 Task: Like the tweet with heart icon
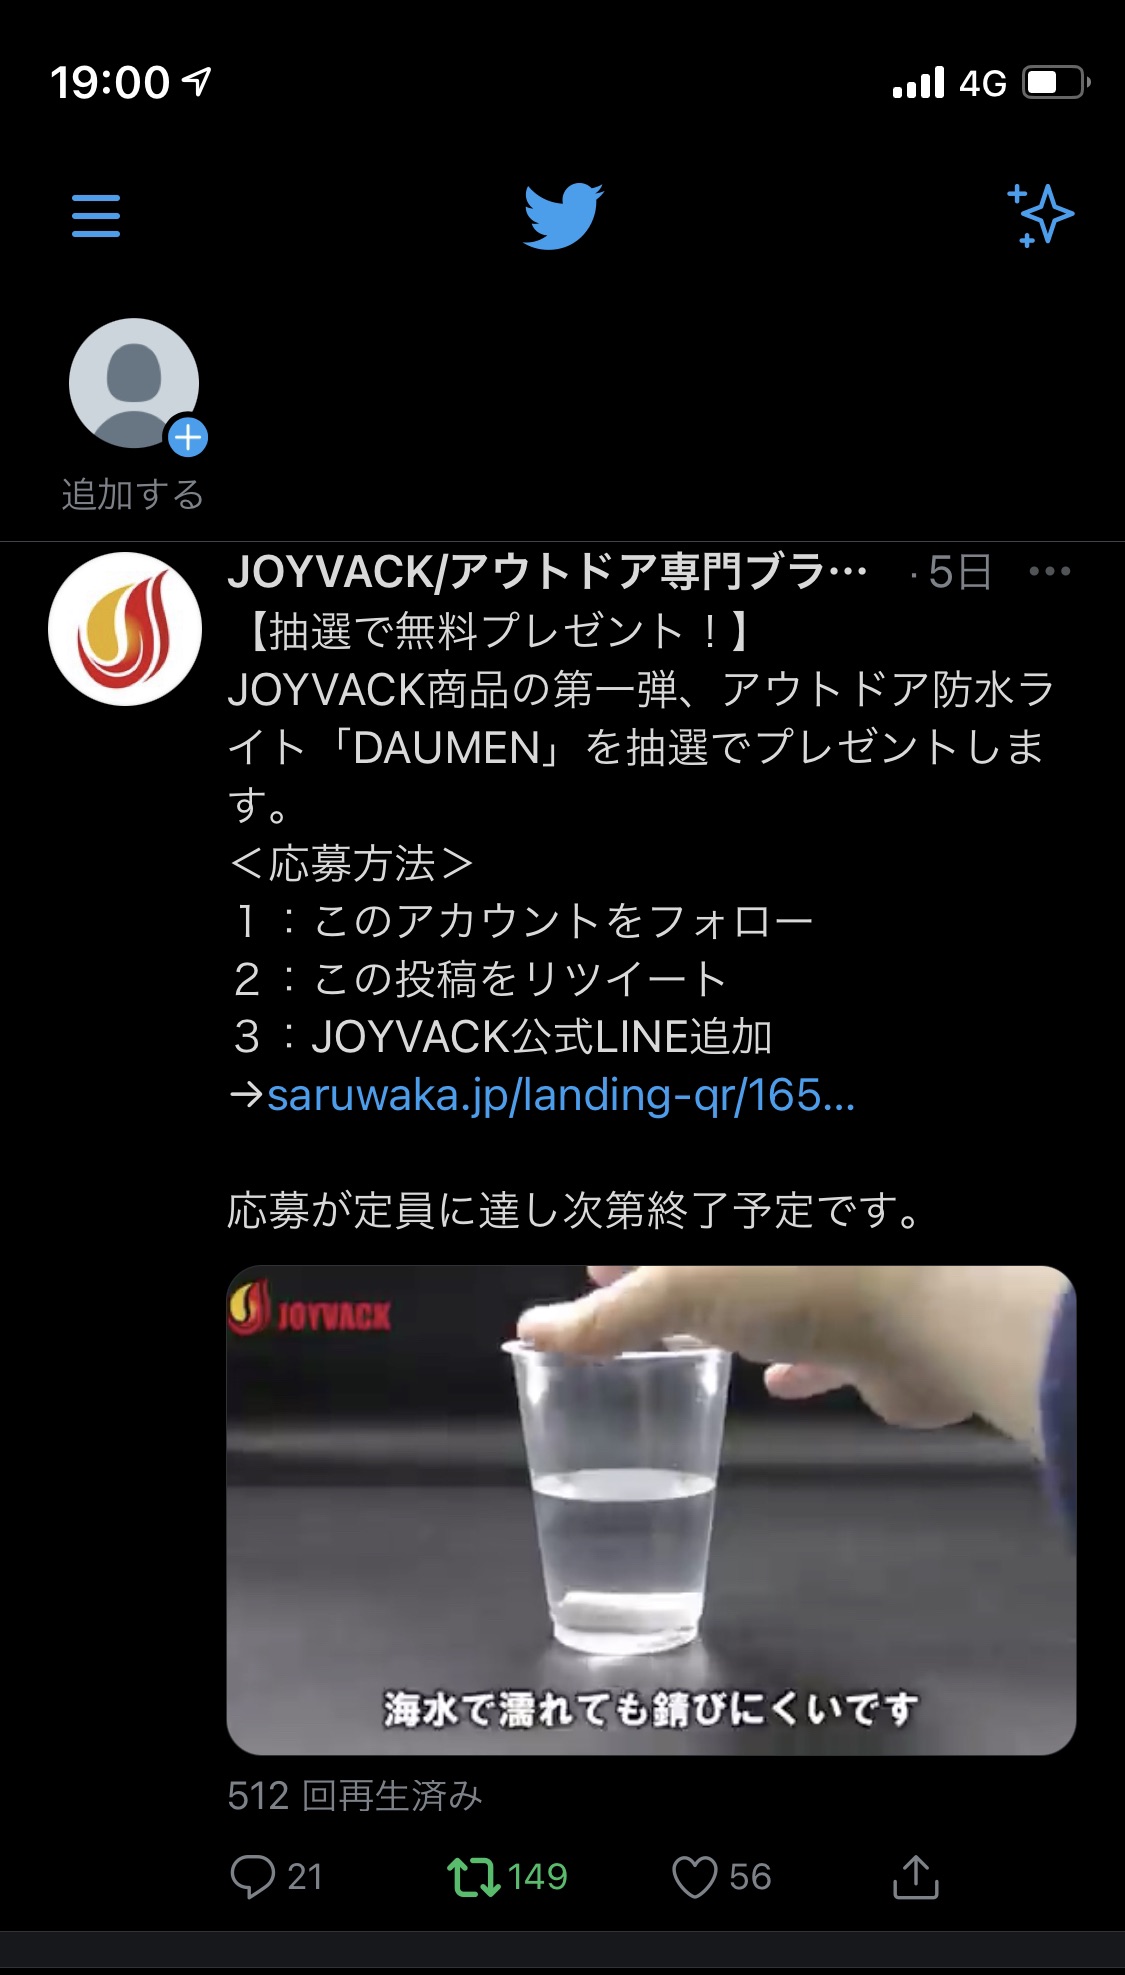coord(695,1876)
